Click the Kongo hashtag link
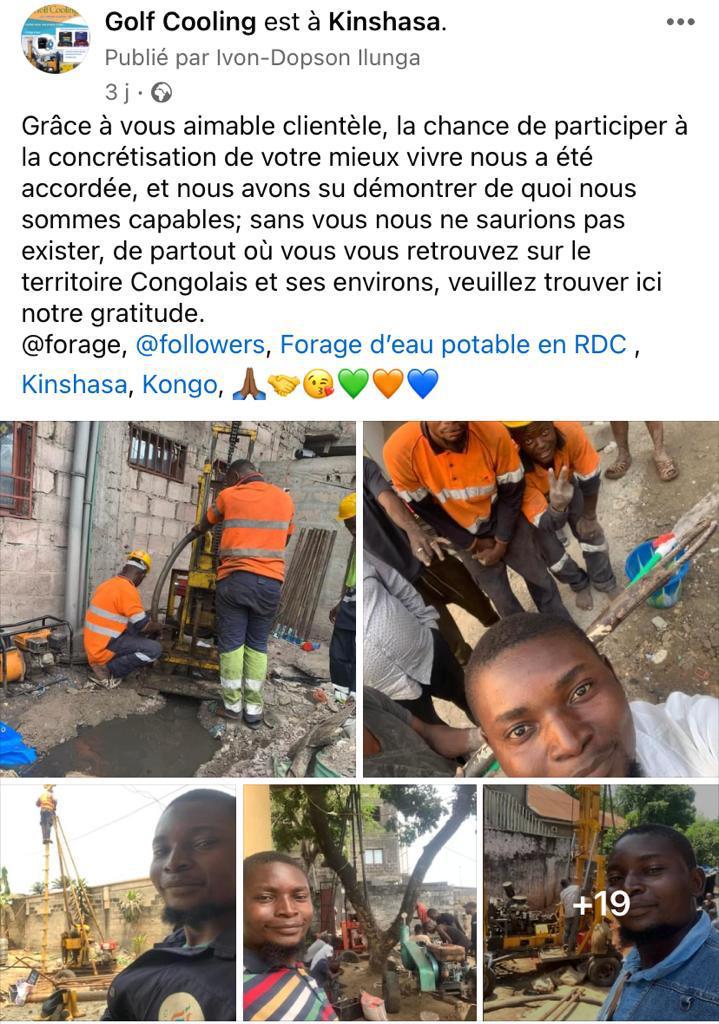This screenshot has width=719, height=1024. (x=179, y=385)
